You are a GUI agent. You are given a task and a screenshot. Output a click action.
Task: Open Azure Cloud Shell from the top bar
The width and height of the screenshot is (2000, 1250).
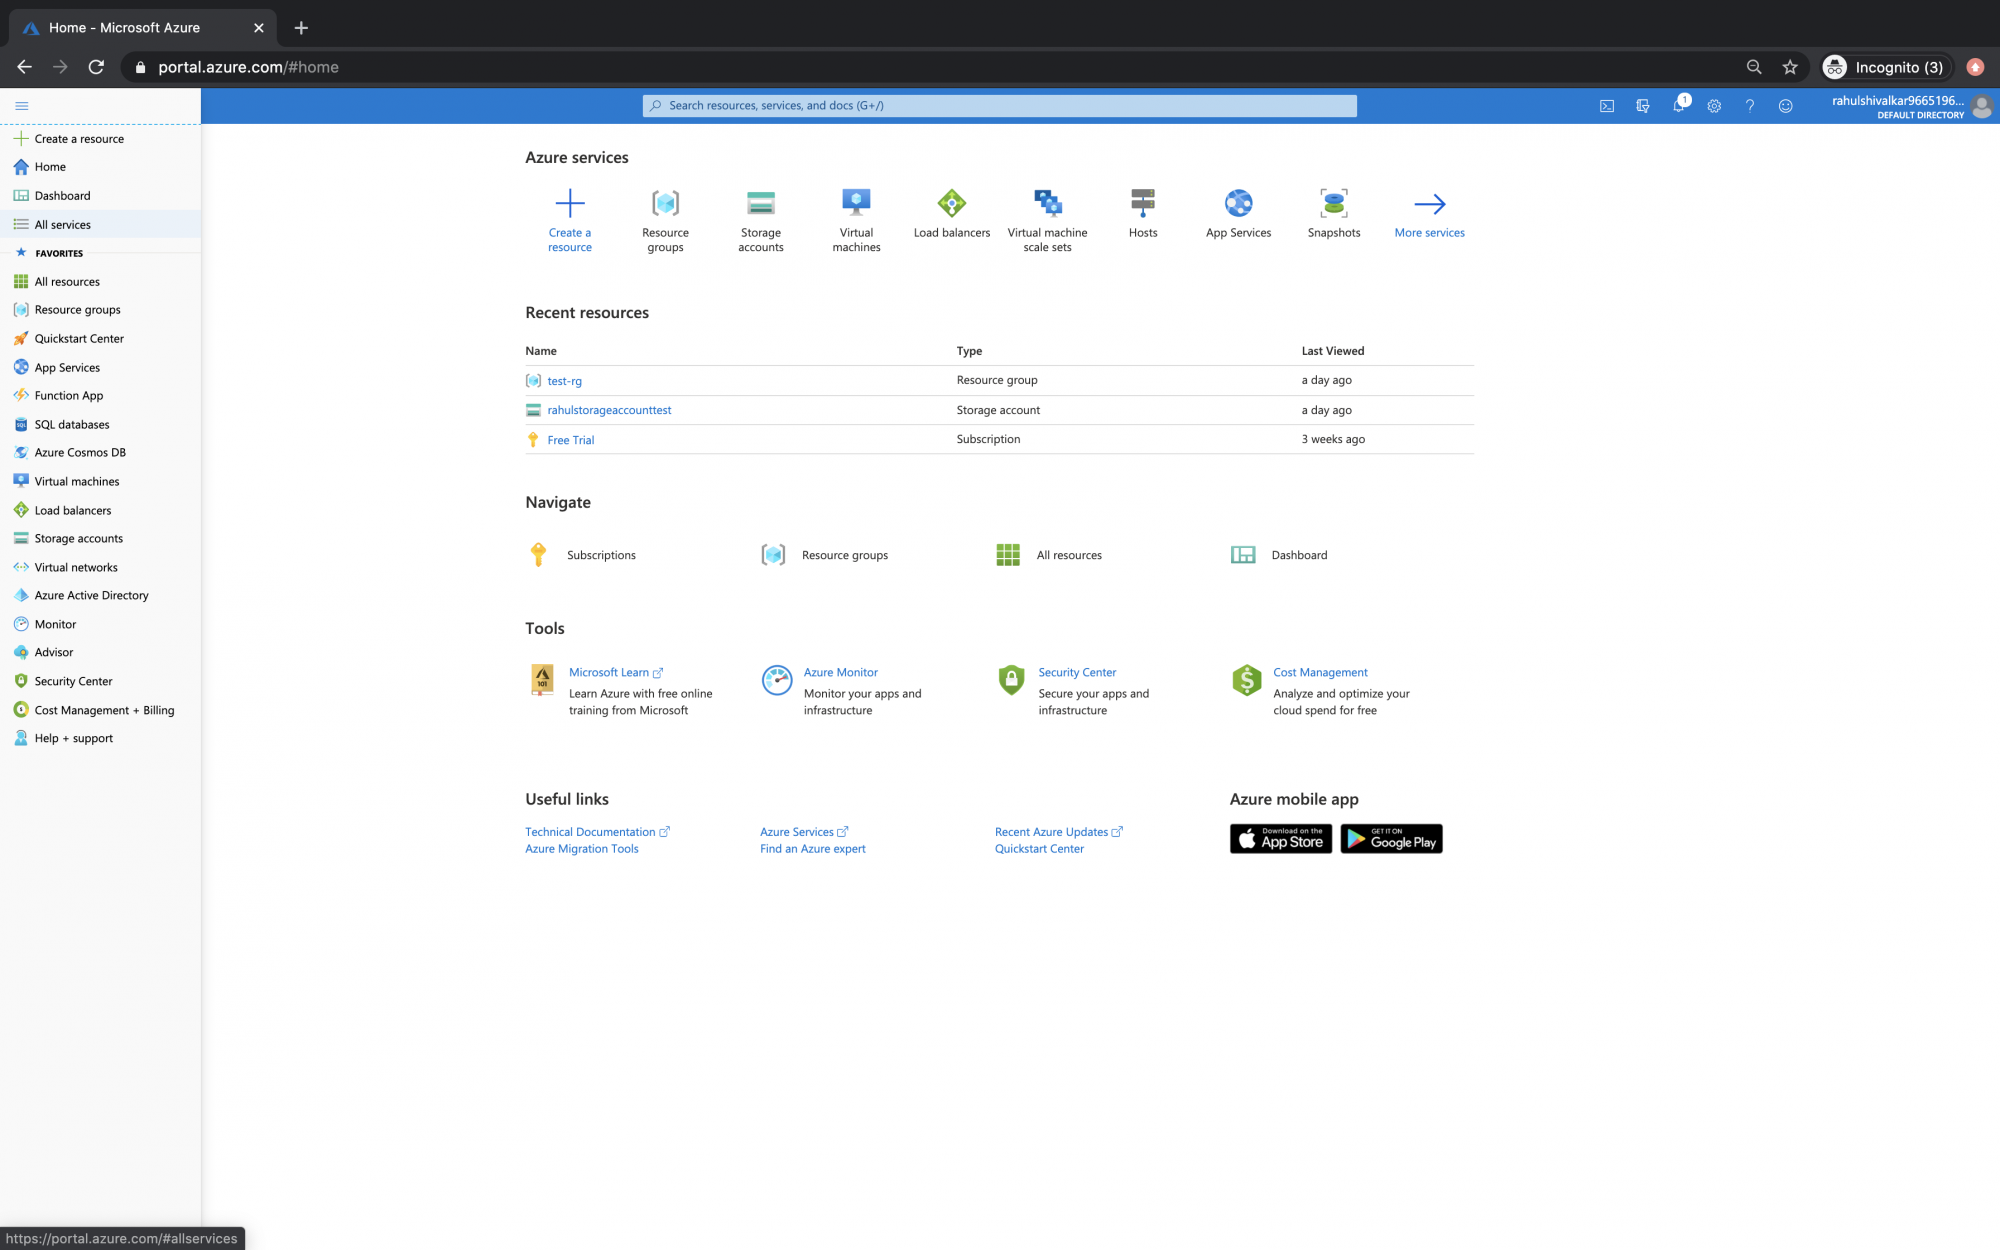point(1607,105)
